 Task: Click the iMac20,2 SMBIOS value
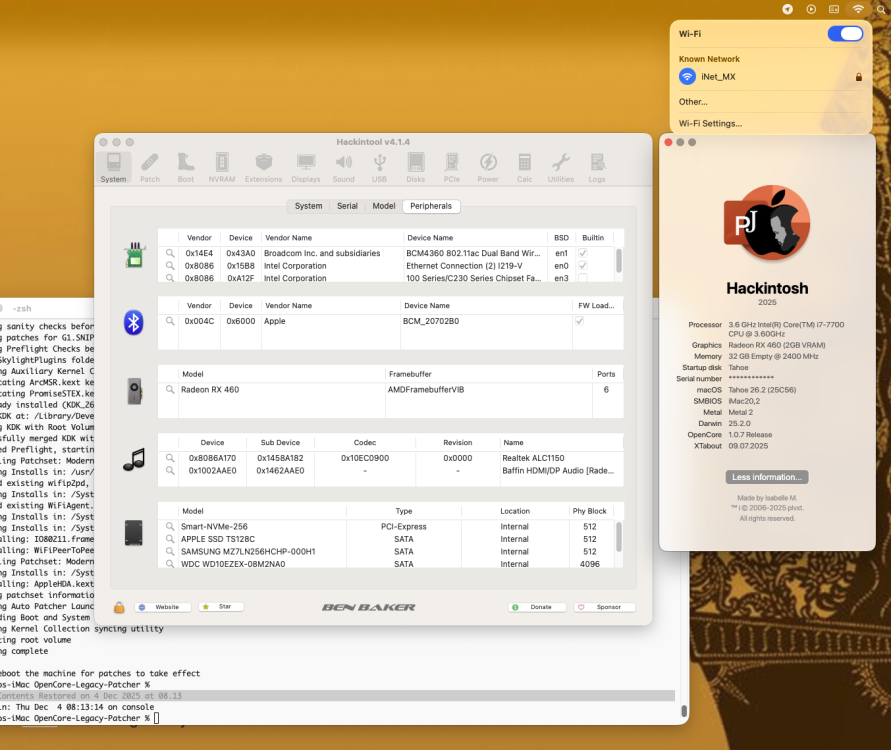[744, 401]
